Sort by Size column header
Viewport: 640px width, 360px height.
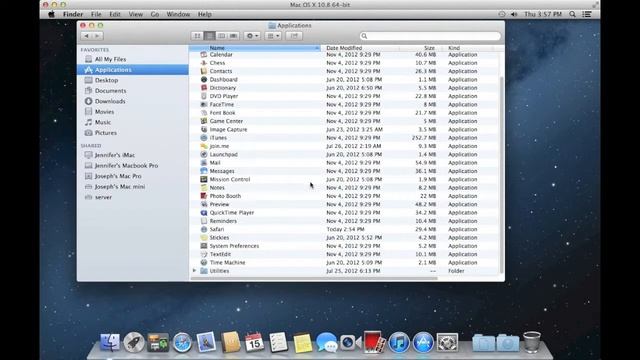coord(421,48)
